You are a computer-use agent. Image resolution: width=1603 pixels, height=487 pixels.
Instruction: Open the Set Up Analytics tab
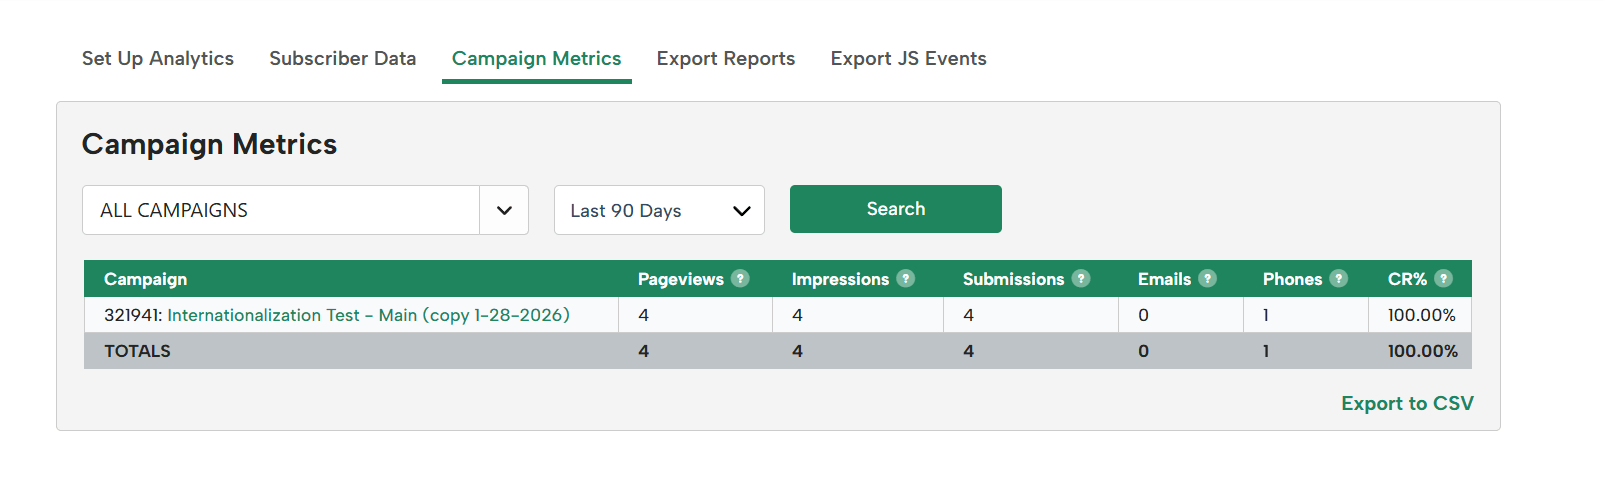(158, 58)
